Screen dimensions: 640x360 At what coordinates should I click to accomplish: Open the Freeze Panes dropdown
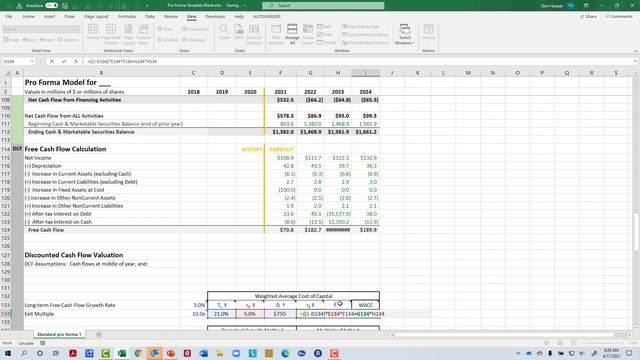tap(308, 34)
